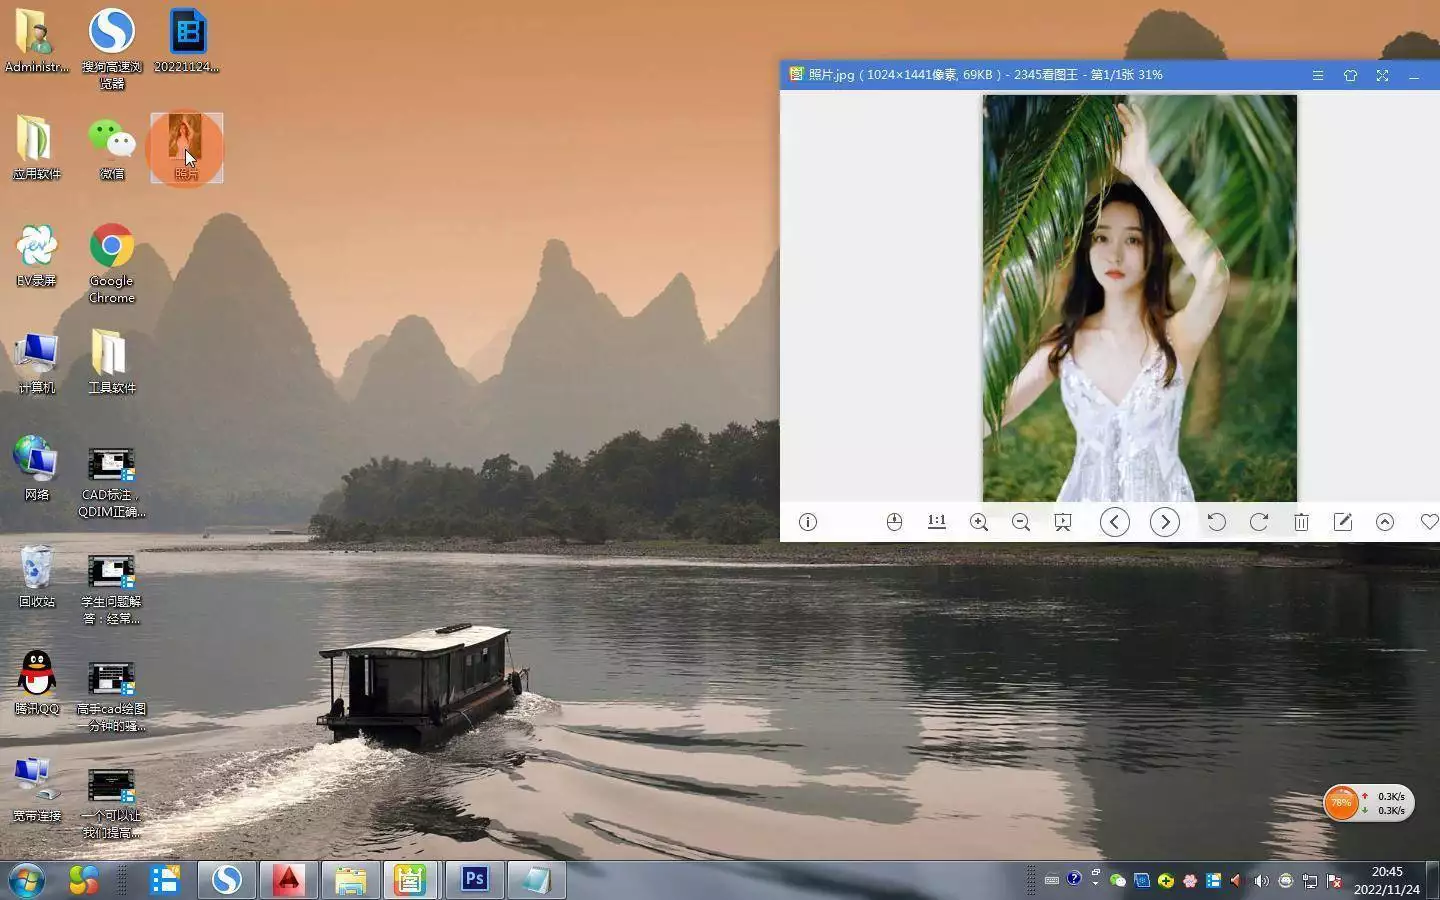
Task: Open Photoshop from the taskbar
Action: [474, 880]
